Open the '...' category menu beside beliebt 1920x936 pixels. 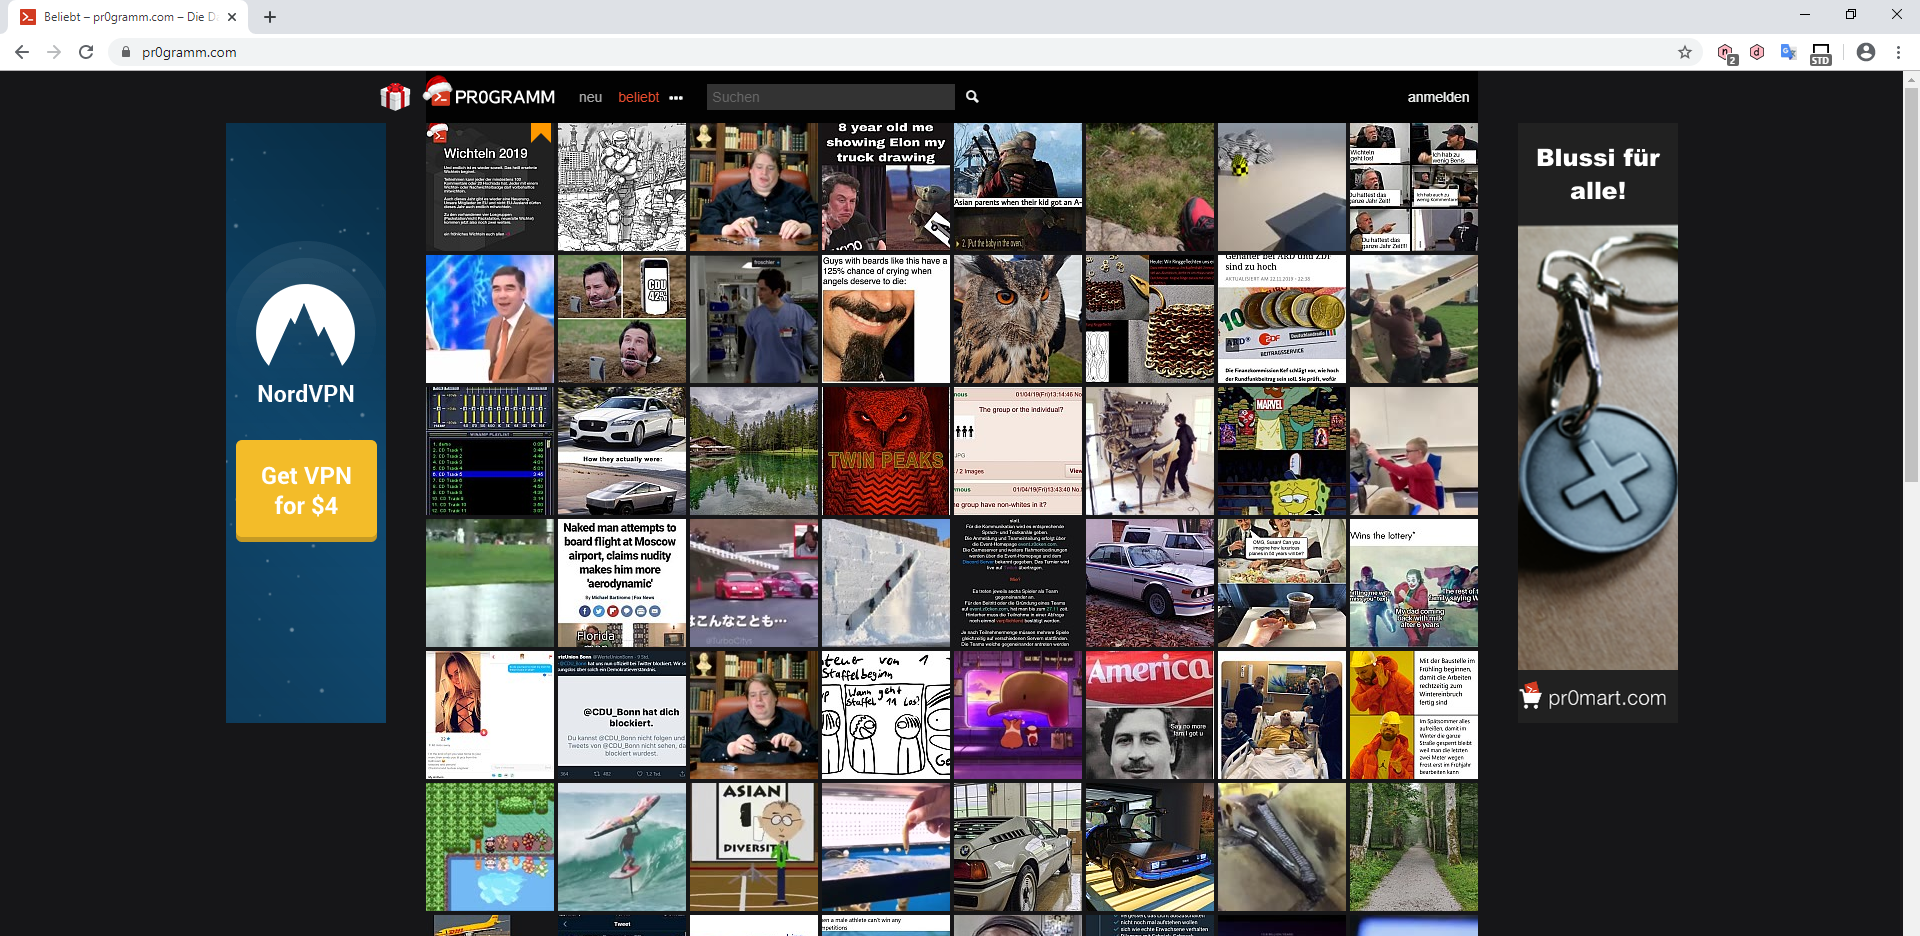pyautogui.click(x=677, y=98)
